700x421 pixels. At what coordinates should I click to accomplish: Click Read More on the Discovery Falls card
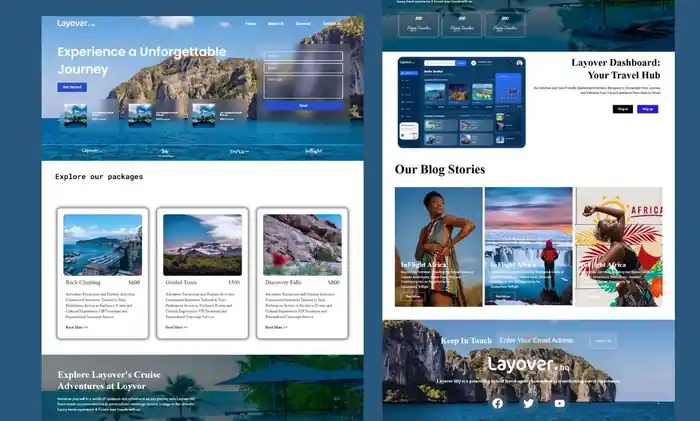tap(276, 327)
